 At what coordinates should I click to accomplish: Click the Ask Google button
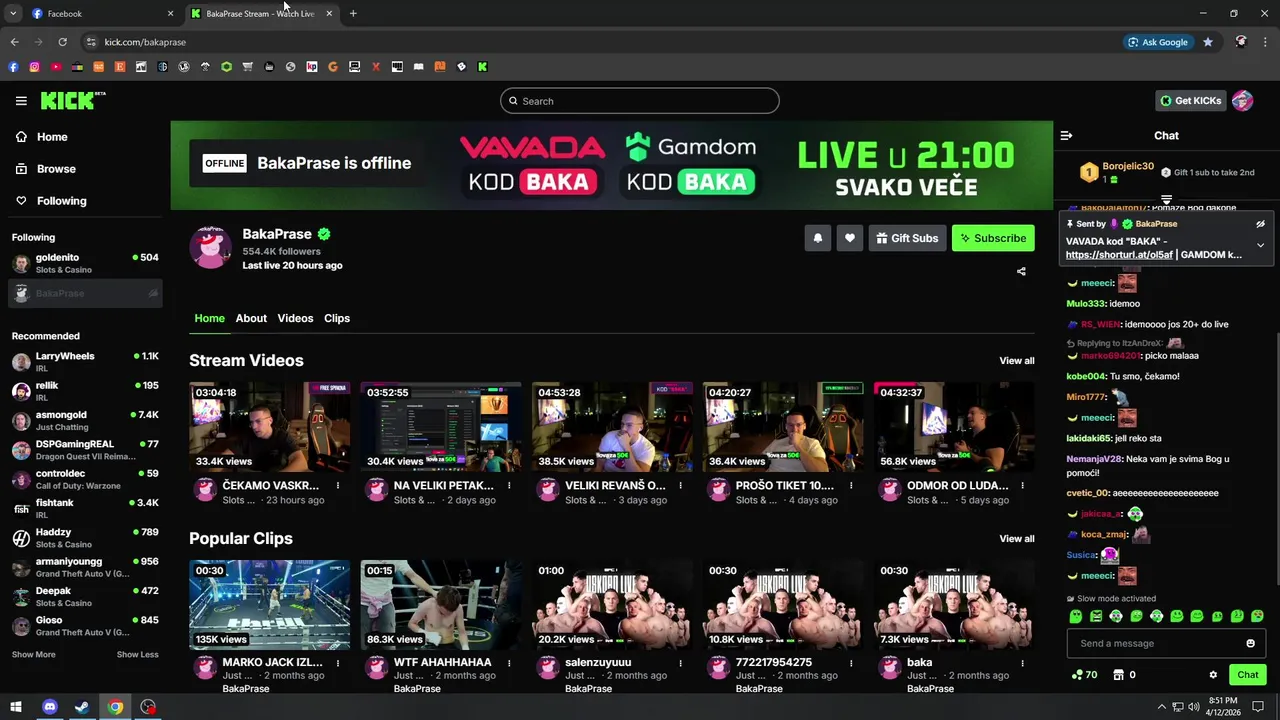pyautogui.click(x=1158, y=42)
